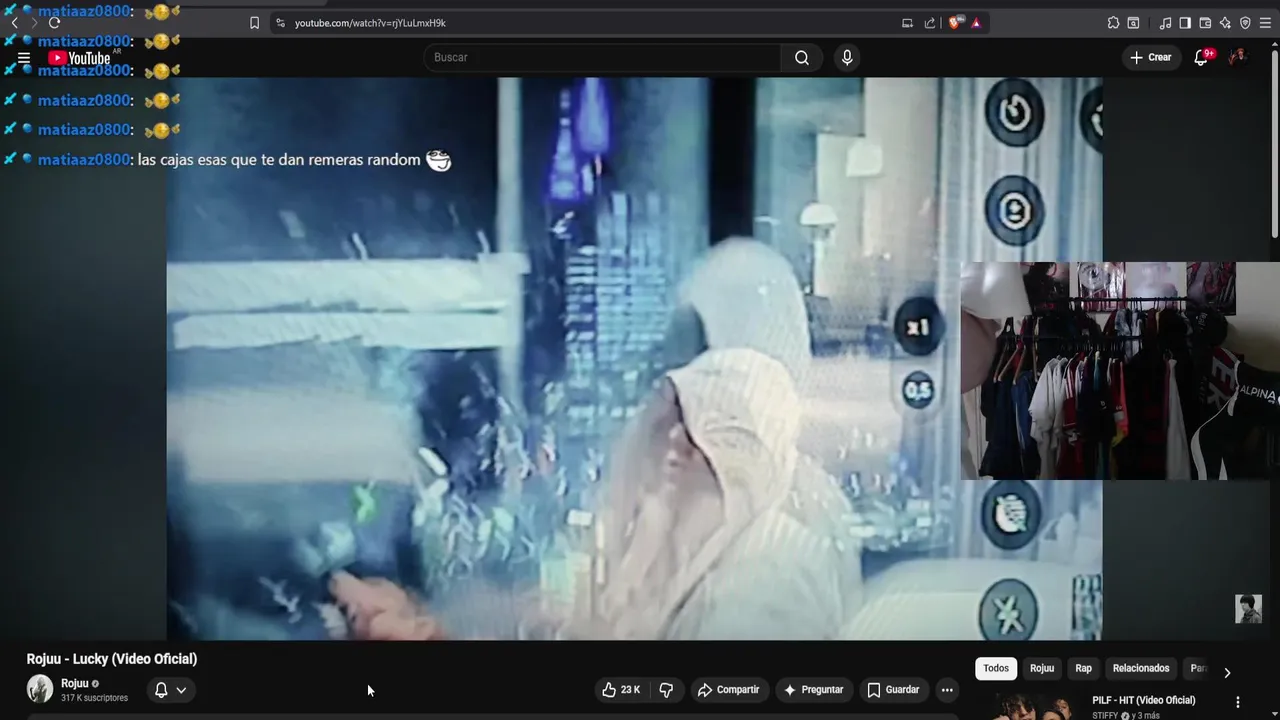Viewport: 1280px width, 720px height.
Task: Open media control music note icon
Action: point(1165,23)
